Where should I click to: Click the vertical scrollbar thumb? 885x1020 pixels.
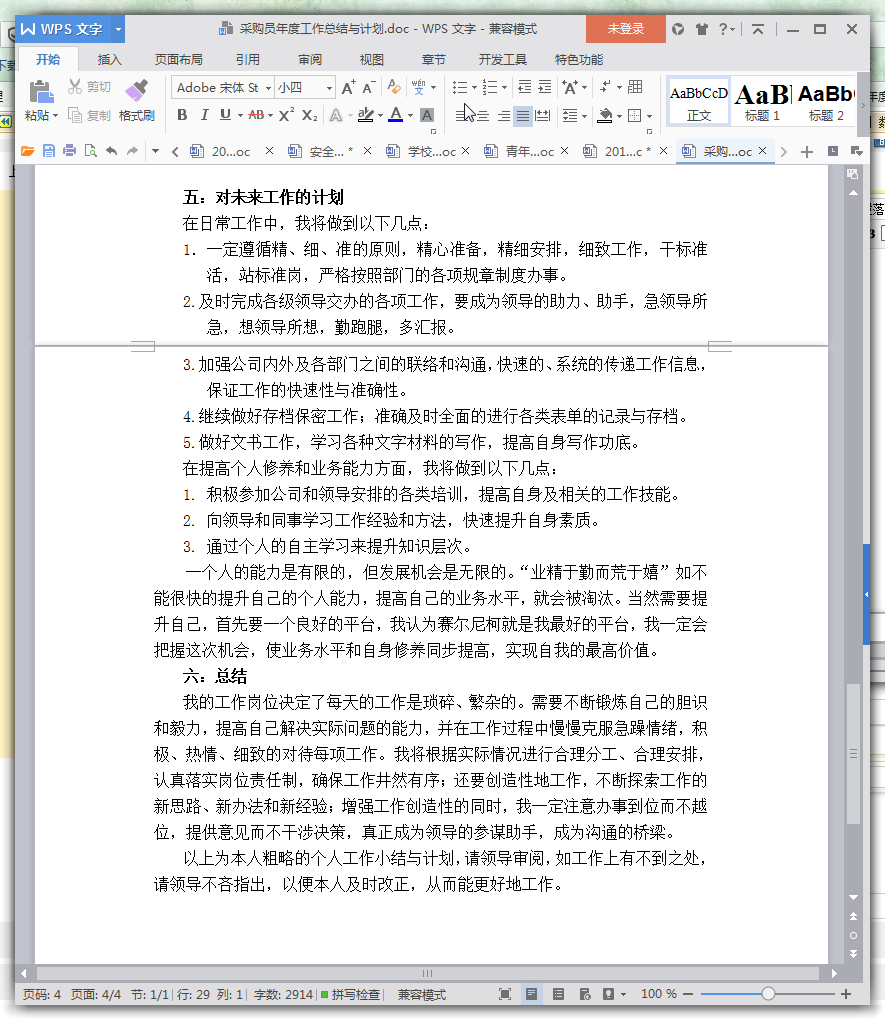pyautogui.click(x=853, y=753)
